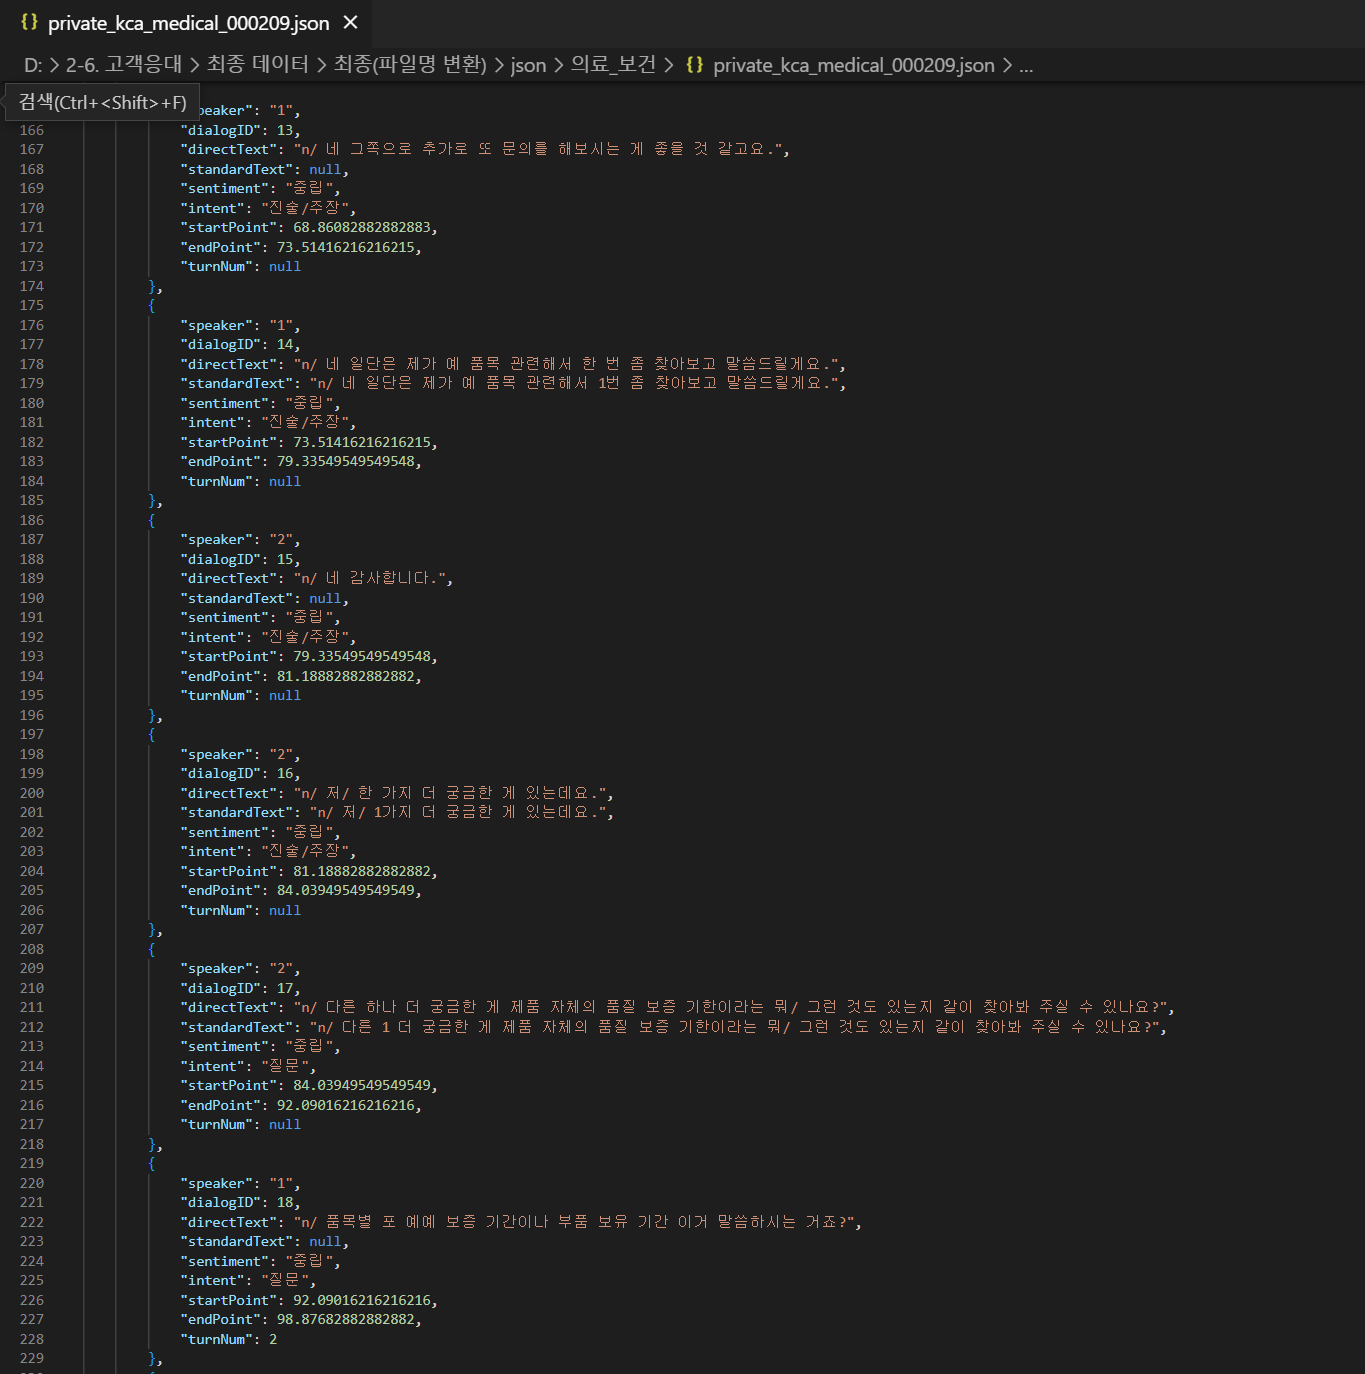Click the speaker value "1" on line 220
1365x1374 pixels.
[x=281, y=1183]
